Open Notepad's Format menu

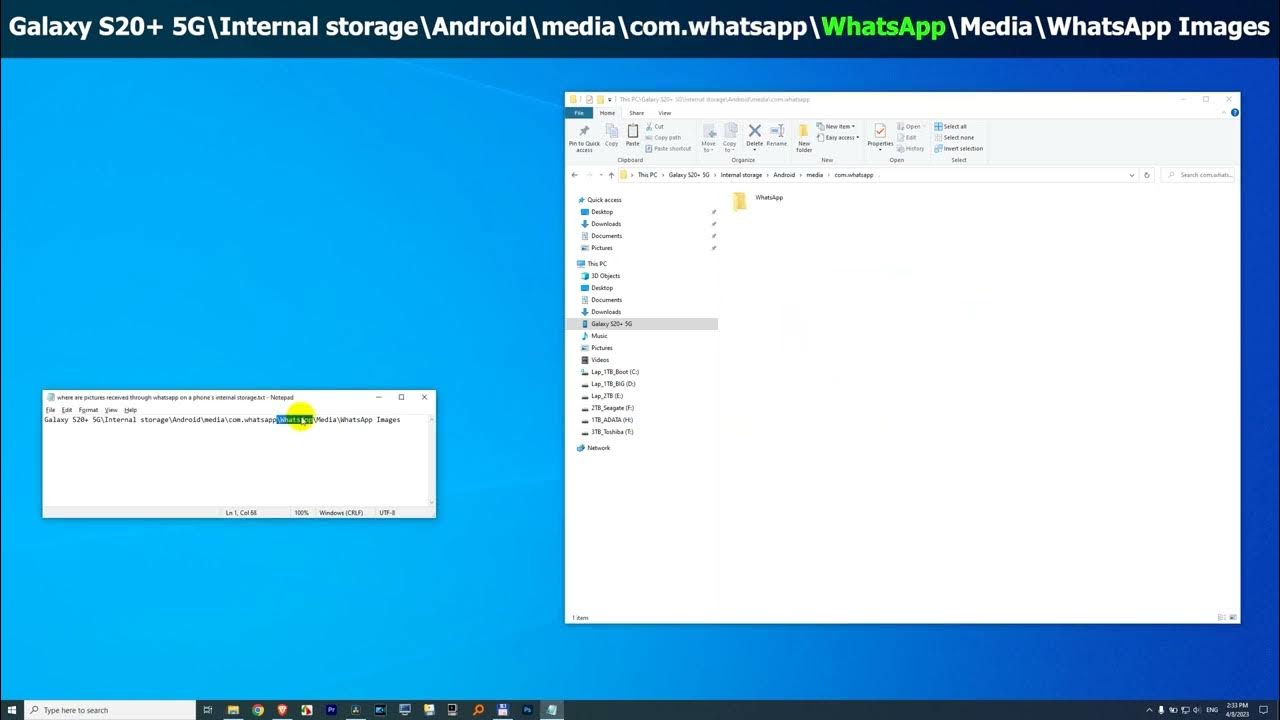[89, 410]
